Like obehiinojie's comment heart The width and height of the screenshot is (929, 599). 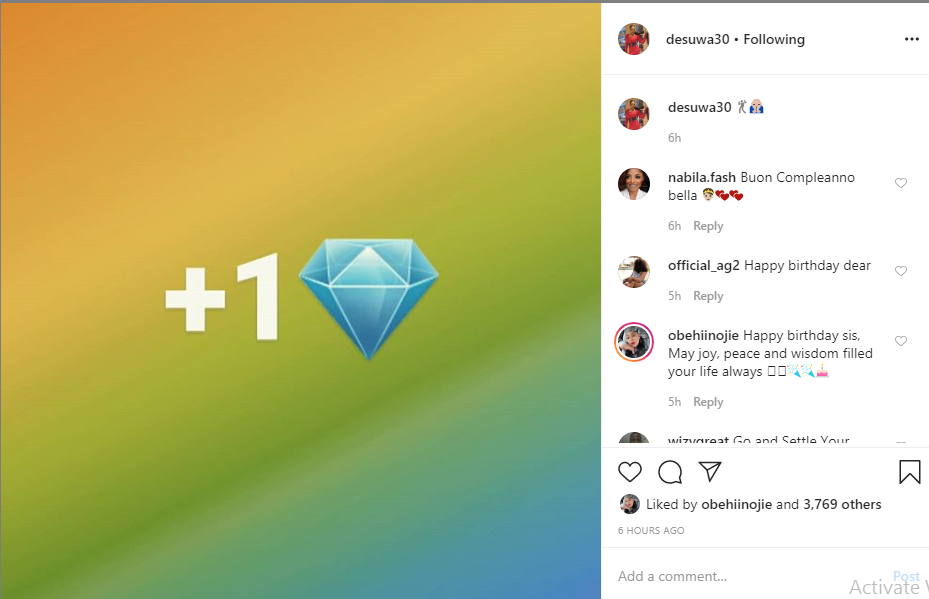[901, 341]
